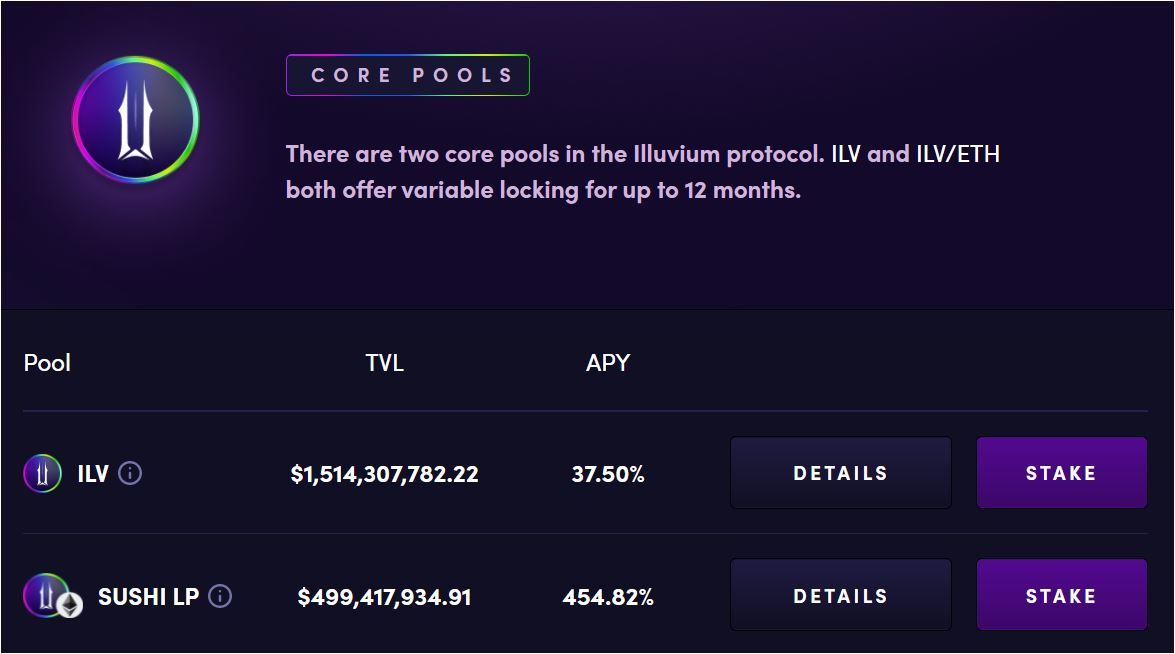
Task: Click the Pool column header
Action: point(47,363)
